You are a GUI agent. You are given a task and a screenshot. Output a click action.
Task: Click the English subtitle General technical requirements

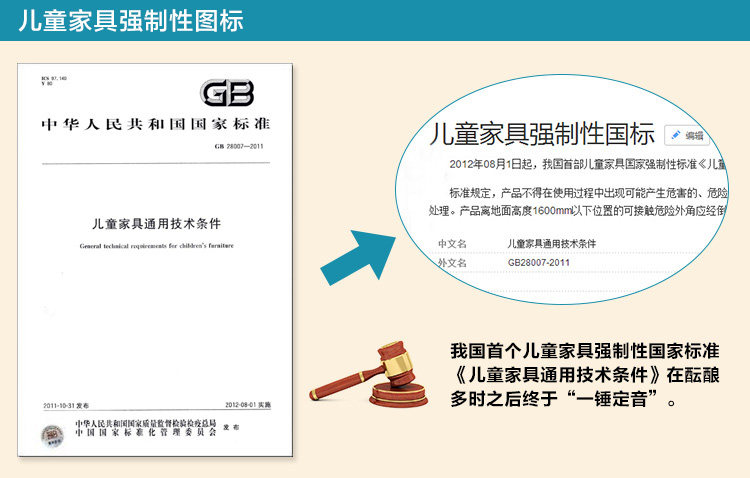pyautogui.click(x=156, y=246)
